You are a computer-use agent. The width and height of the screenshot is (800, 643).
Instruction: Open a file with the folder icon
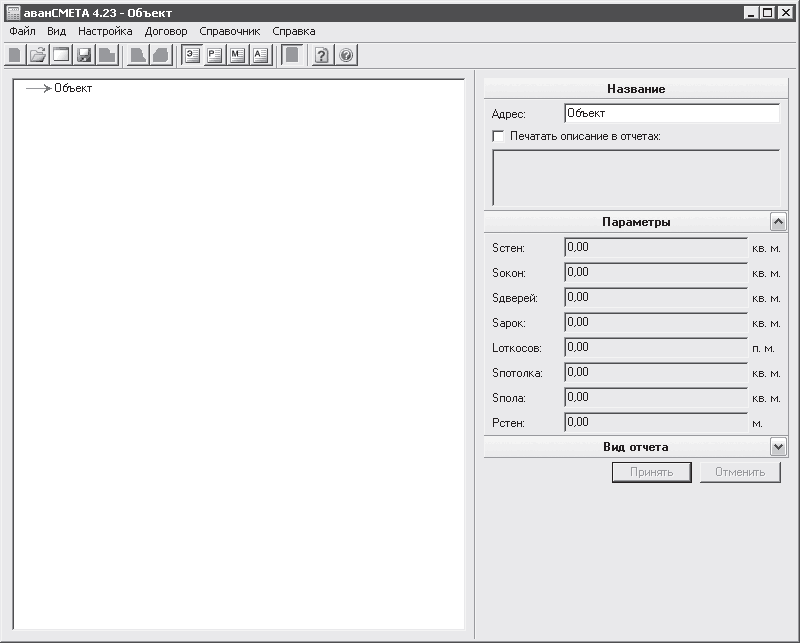38,55
